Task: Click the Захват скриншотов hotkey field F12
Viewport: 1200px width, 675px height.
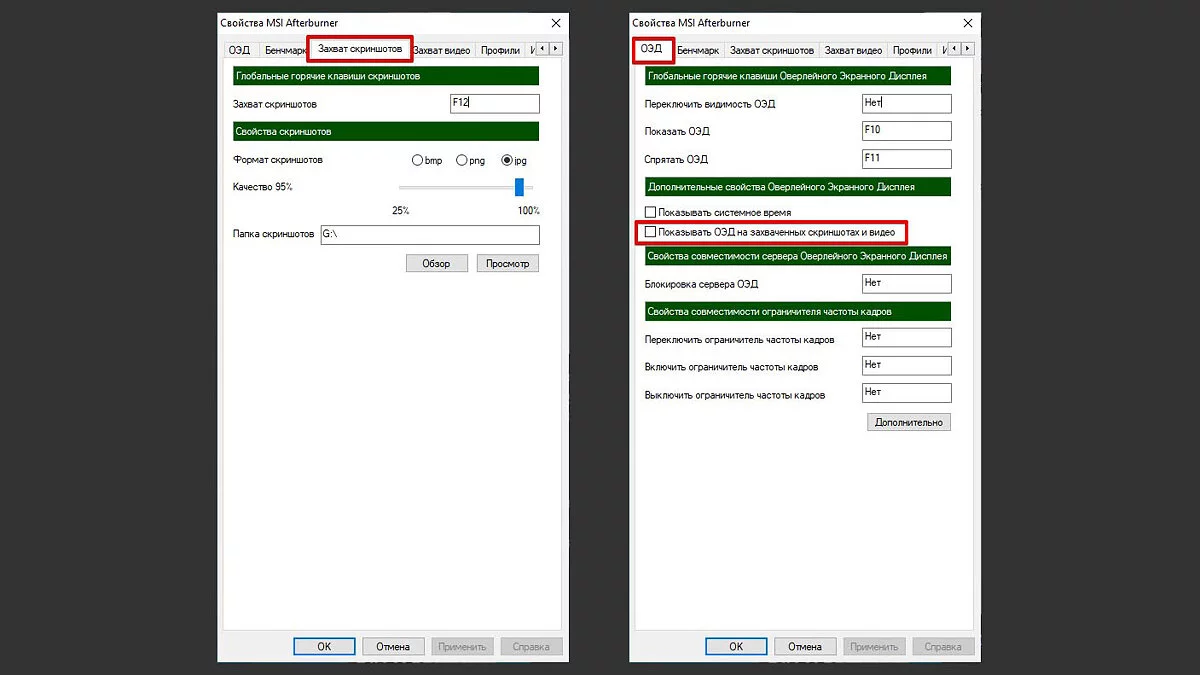Action: pyautogui.click(x=495, y=103)
